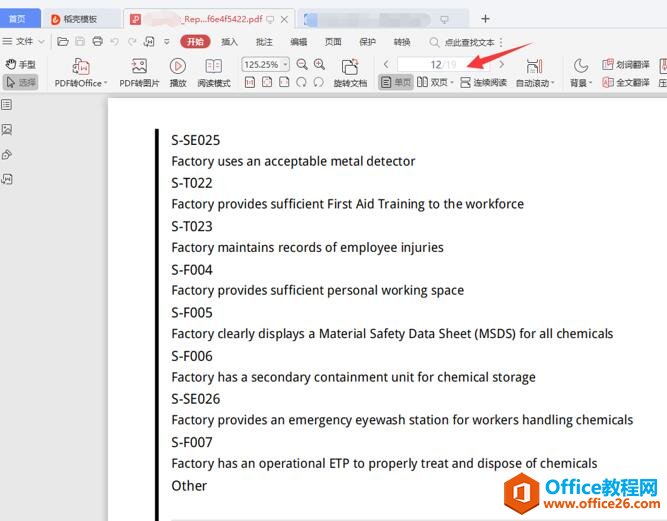667x521 pixels.
Task: Open the bottom left-sidebar panel icon
Action: pos(6,179)
